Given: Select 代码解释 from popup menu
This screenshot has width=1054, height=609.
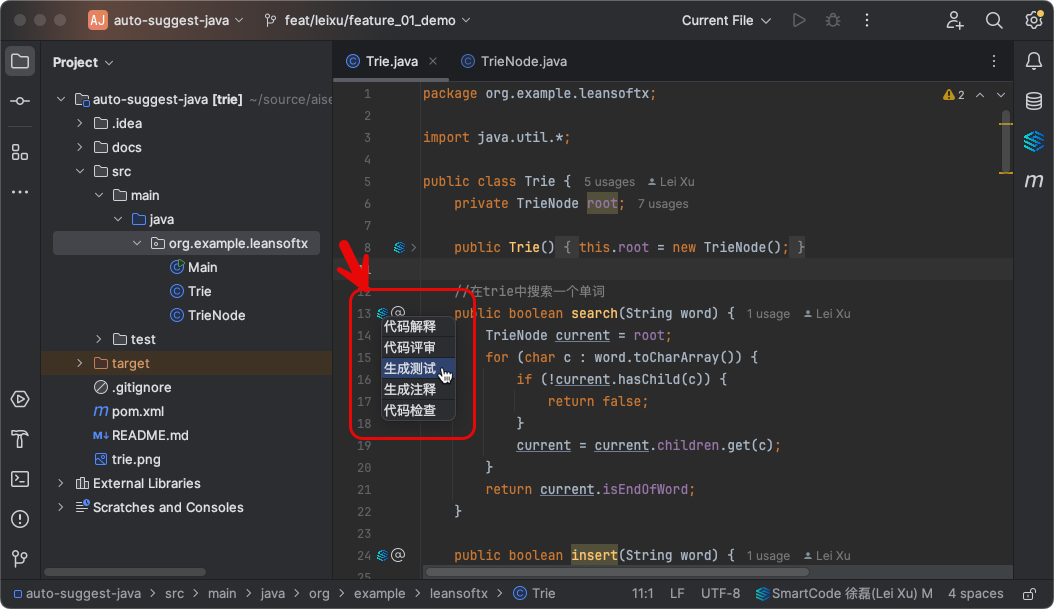Looking at the screenshot, I should (418, 327).
